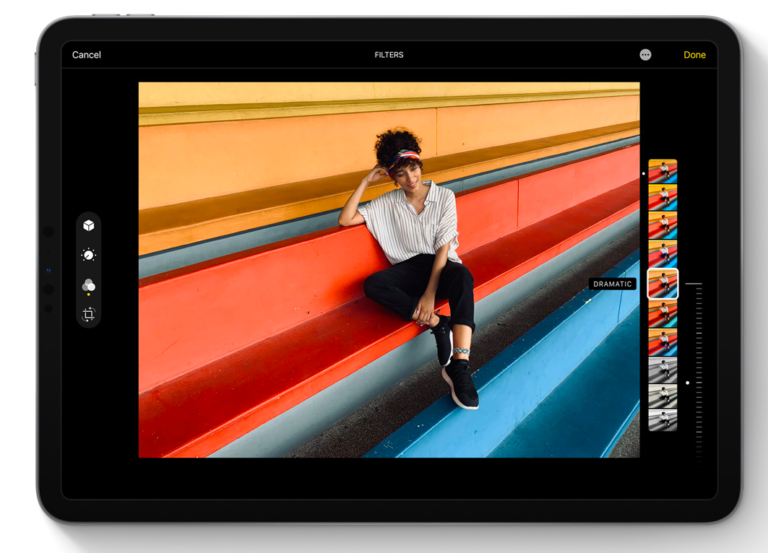Tap Done to save the edit
768x553 pixels.
click(x=695, y=55)
